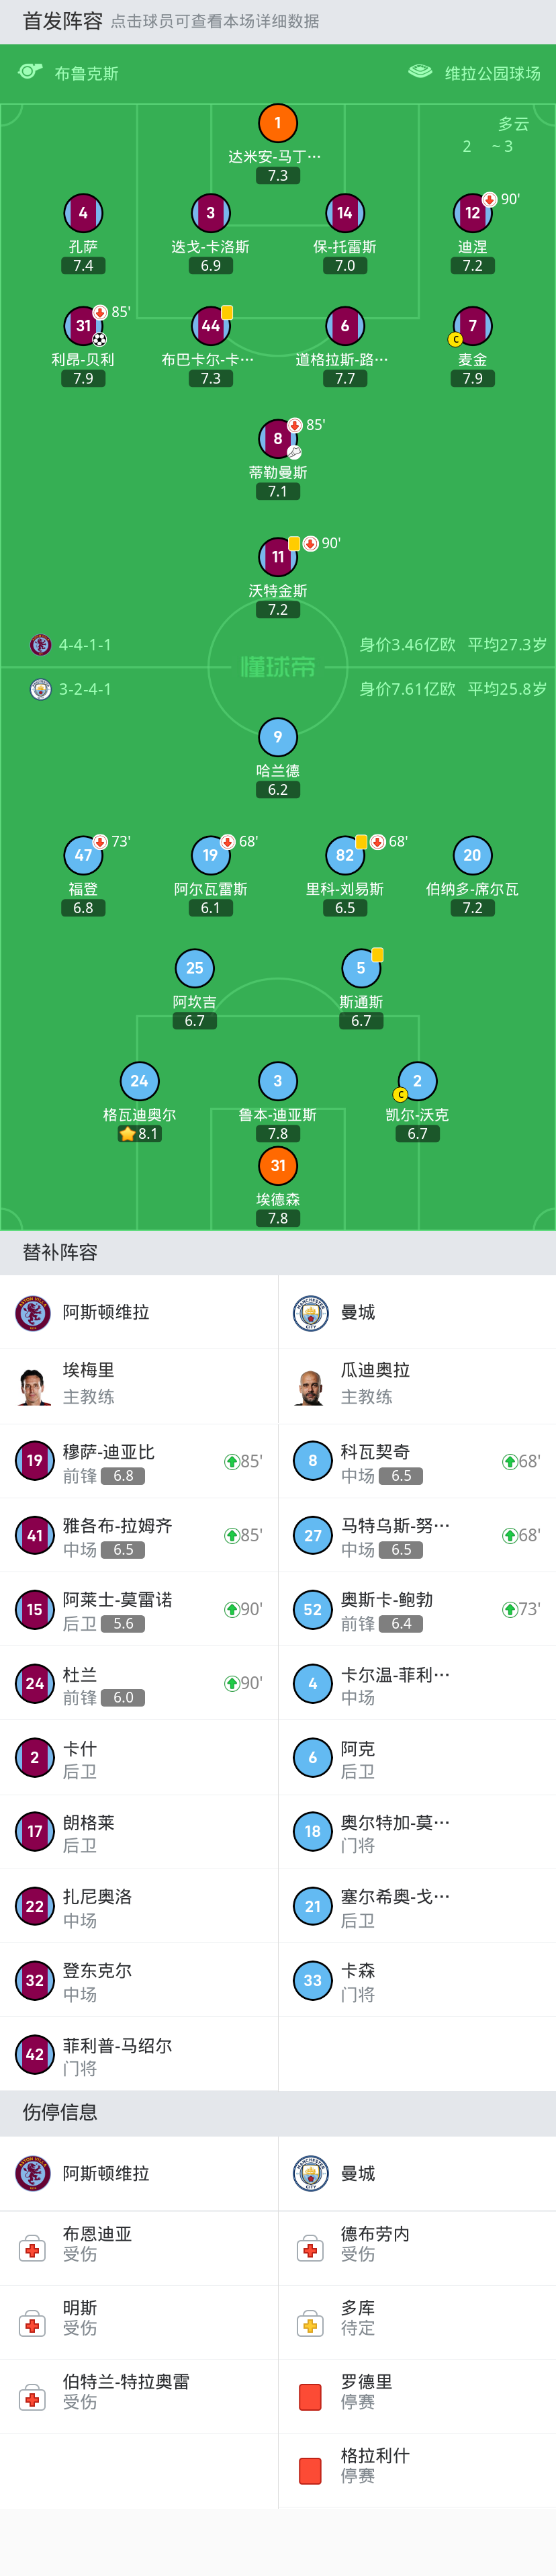Viewport: 556px width, 2576px height.
Task: Tap Manchester City crest in injury section
Action: pyautogui.click(x=311, y=2173)
